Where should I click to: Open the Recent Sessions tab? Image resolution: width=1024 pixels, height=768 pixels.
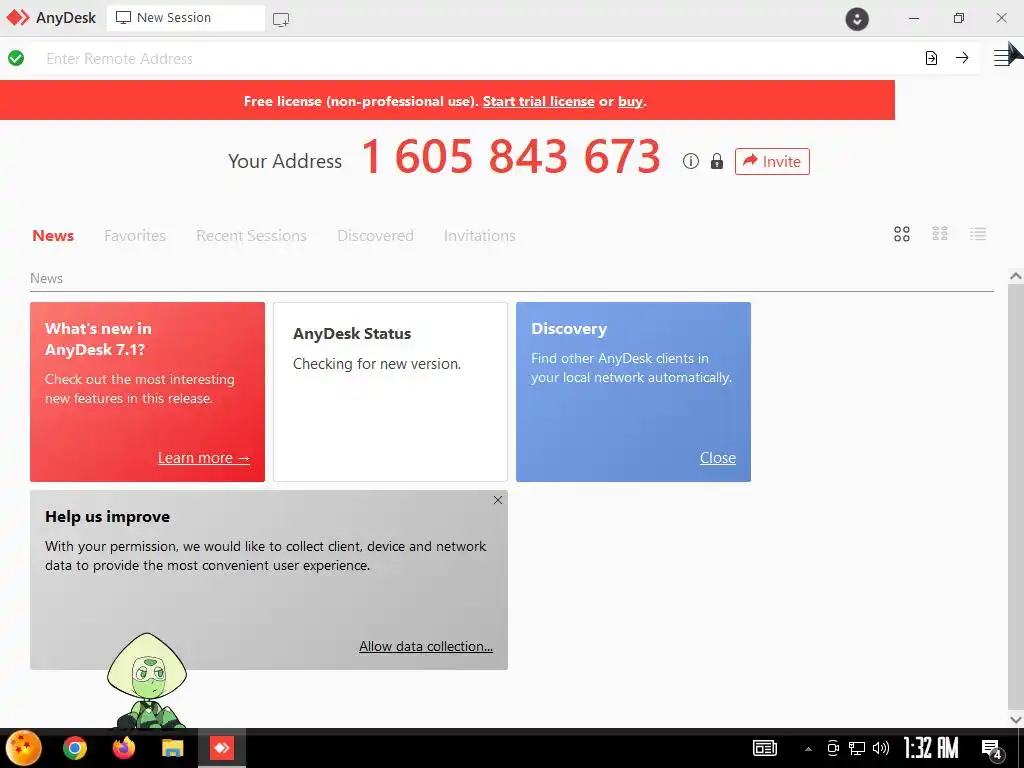(x=251, y=236)
